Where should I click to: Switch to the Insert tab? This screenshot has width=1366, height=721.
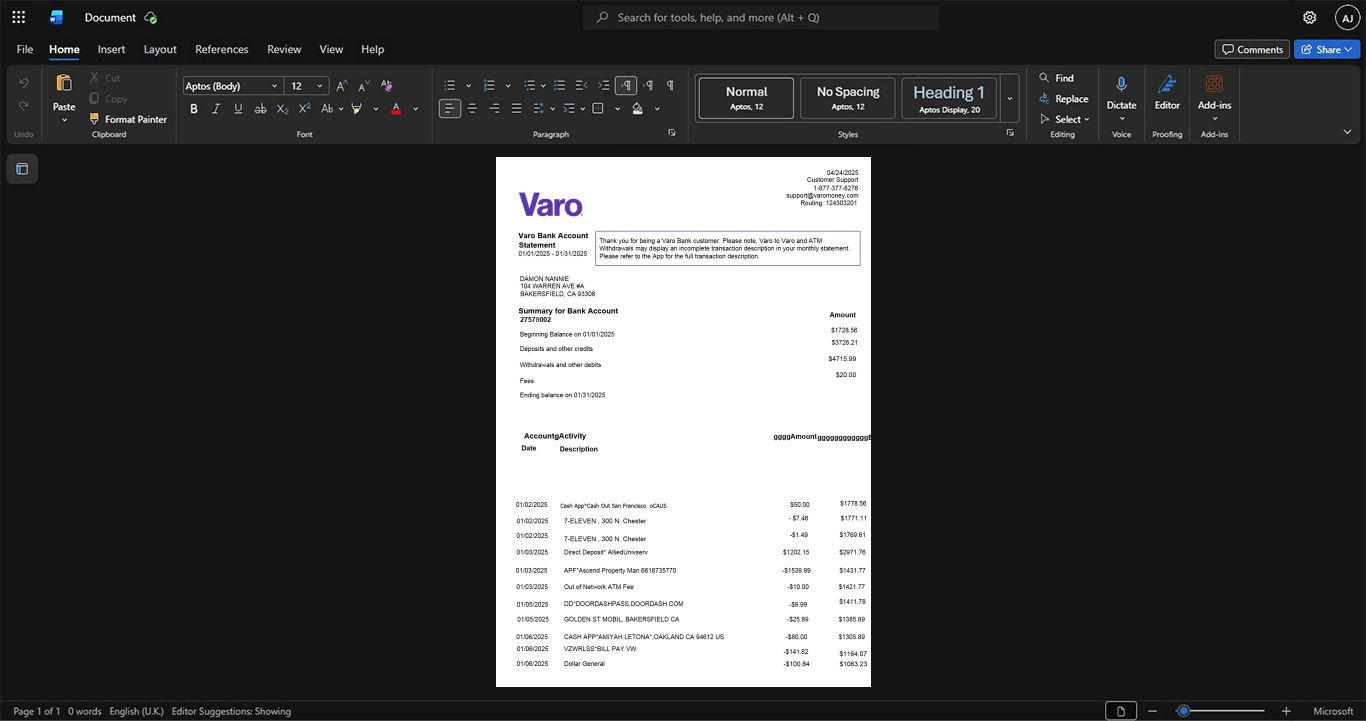click(111, 49)
